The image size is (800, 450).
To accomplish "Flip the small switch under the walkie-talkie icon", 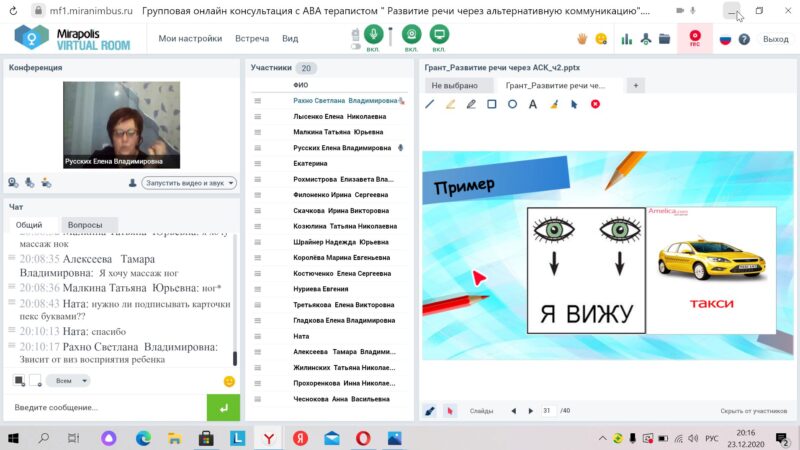I will point(356,46).
